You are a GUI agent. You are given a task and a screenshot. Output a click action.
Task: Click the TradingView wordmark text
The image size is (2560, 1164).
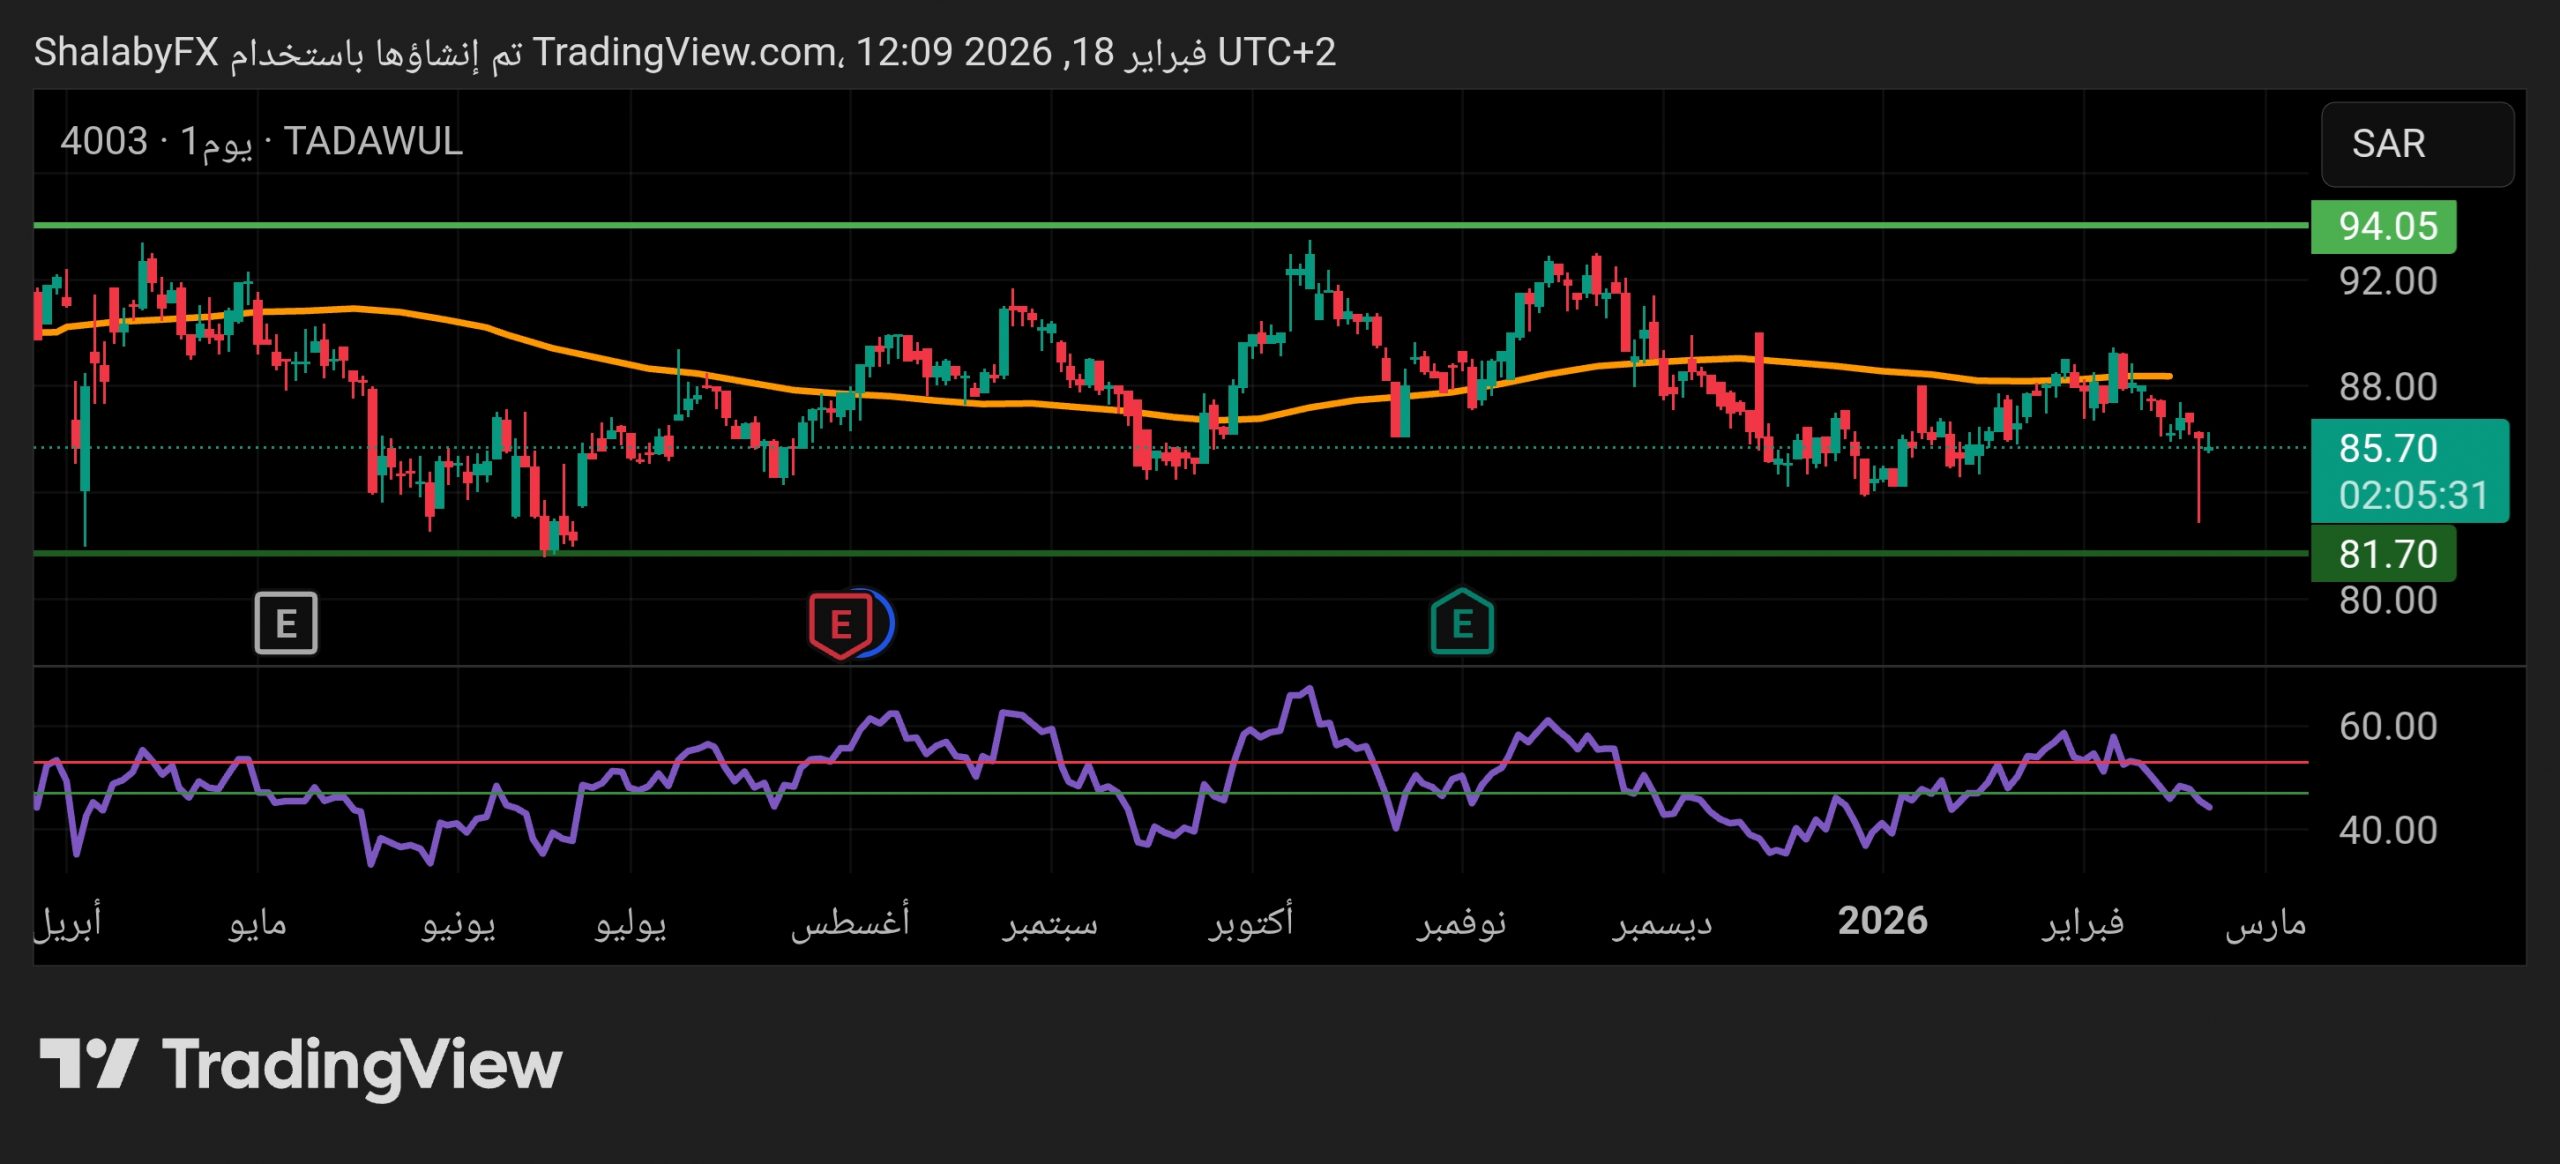(x=362, y=1065)
